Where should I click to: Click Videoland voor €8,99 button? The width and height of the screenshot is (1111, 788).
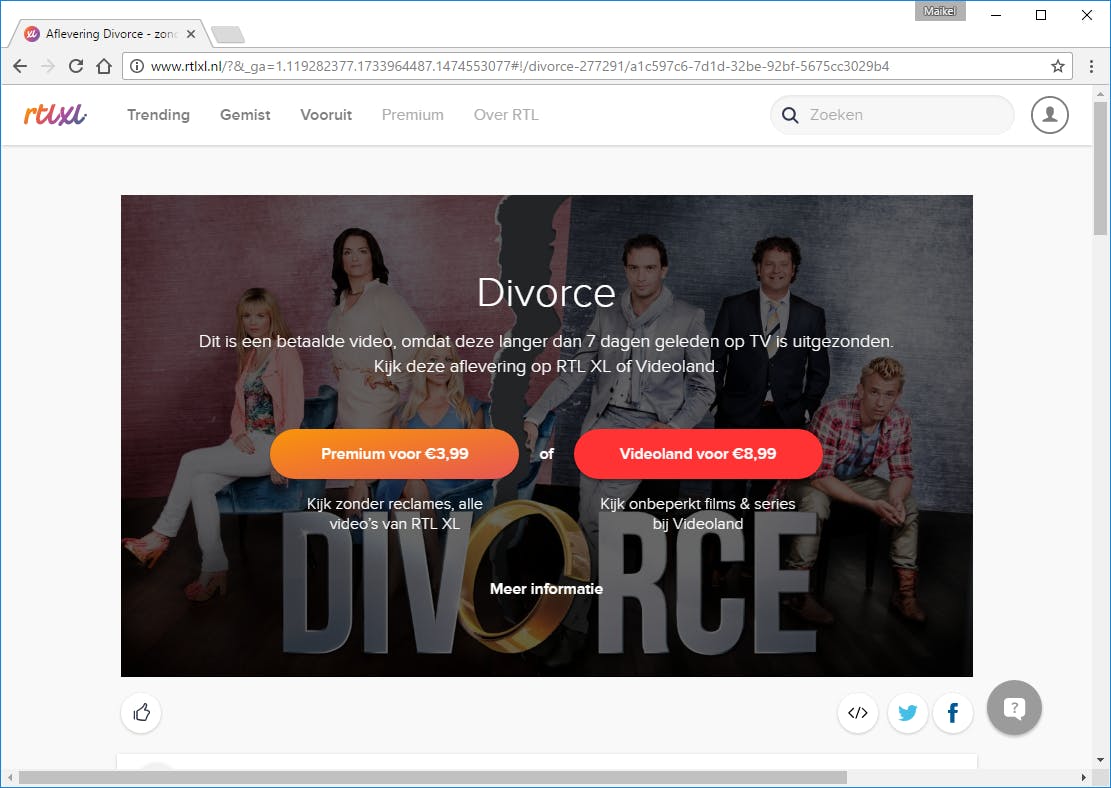[x=698, y=454]
